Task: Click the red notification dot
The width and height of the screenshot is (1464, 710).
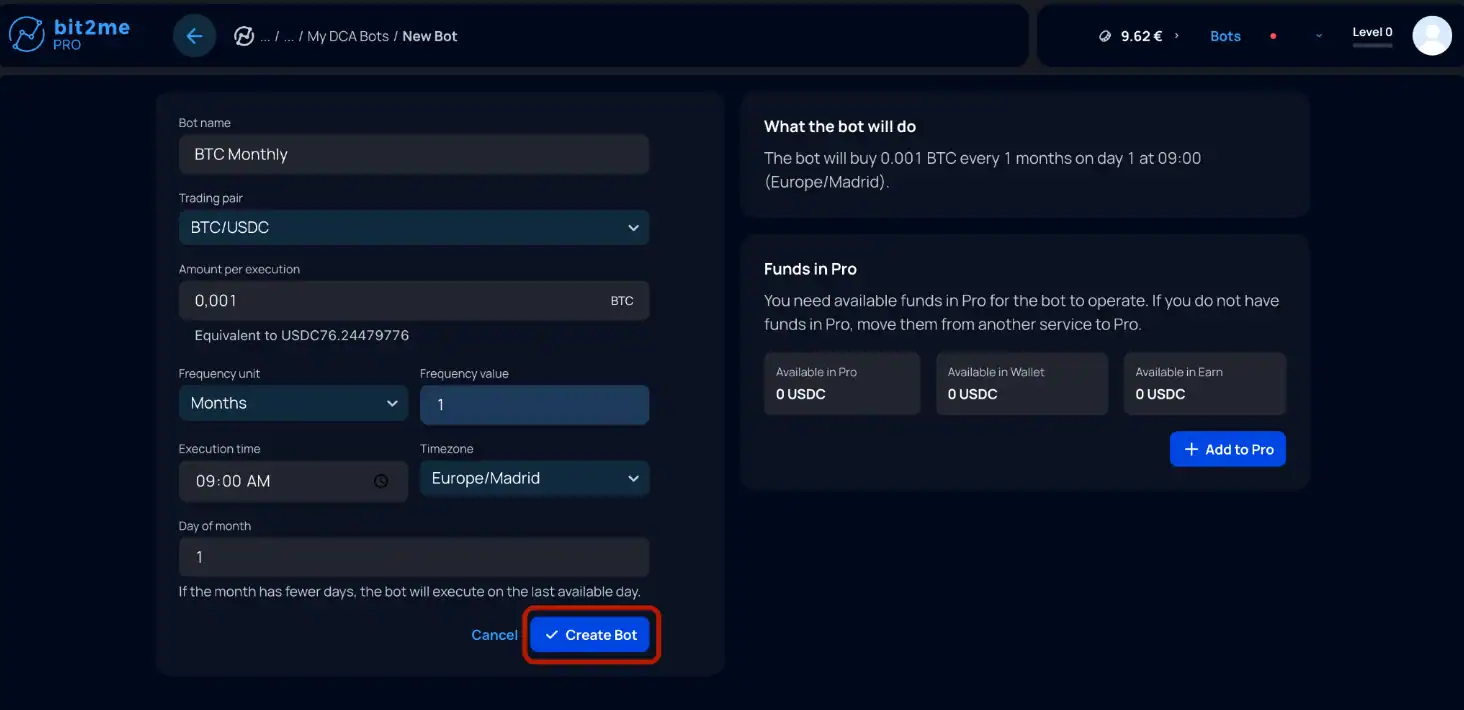Action: (x=1273, y=36)
